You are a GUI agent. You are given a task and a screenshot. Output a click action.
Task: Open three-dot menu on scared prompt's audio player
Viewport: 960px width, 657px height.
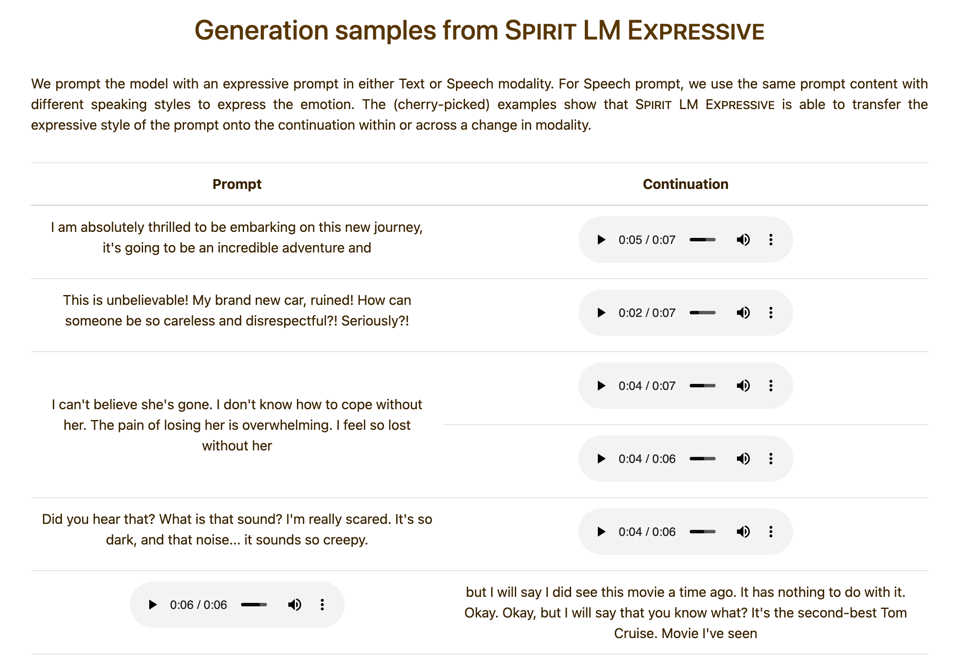coord(771,532)
